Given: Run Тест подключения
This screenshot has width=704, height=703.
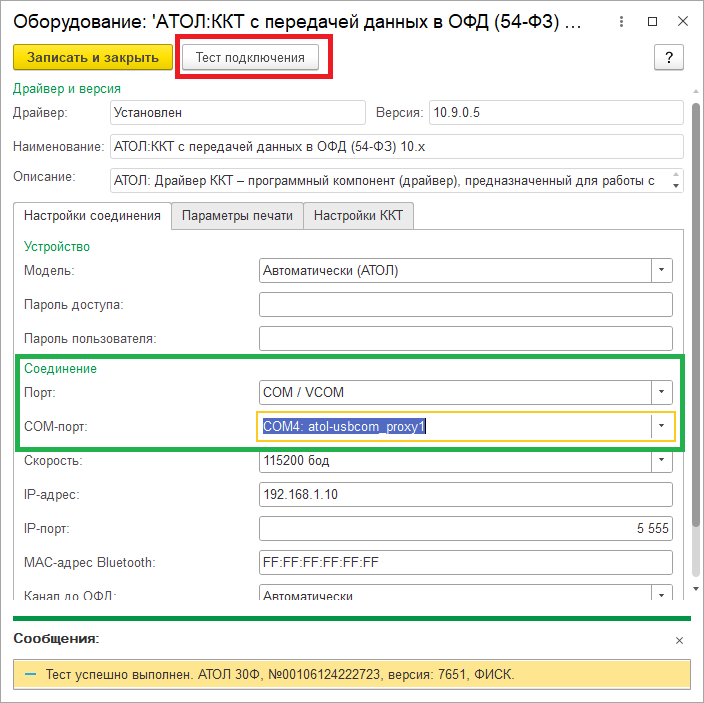Looking at the screenshot, I should (x=250, y=57).
